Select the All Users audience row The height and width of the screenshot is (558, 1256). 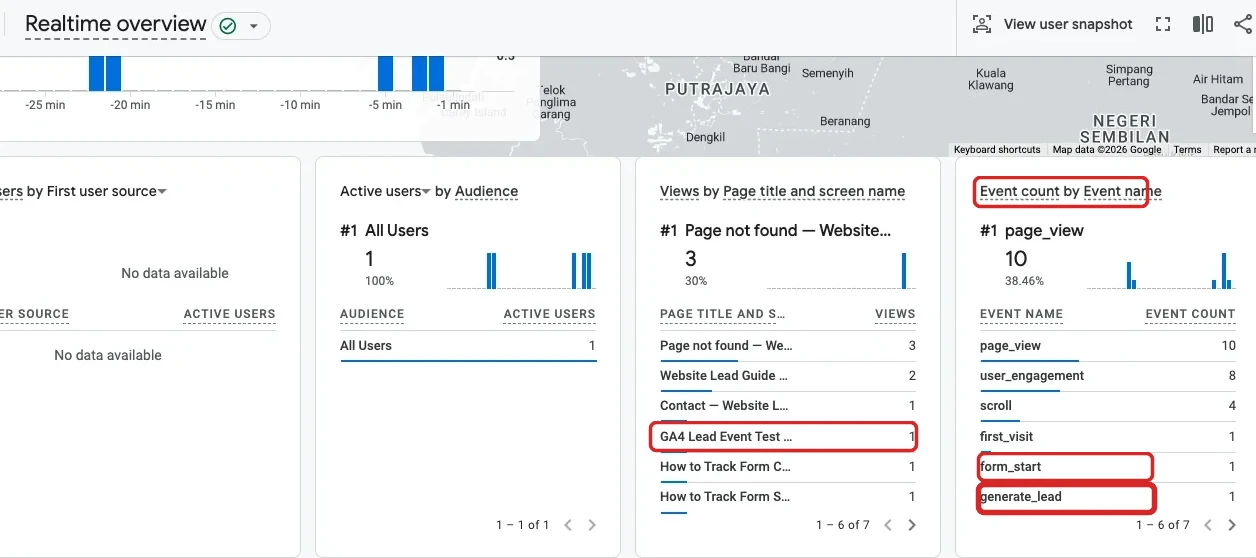[x=468, y=346]
